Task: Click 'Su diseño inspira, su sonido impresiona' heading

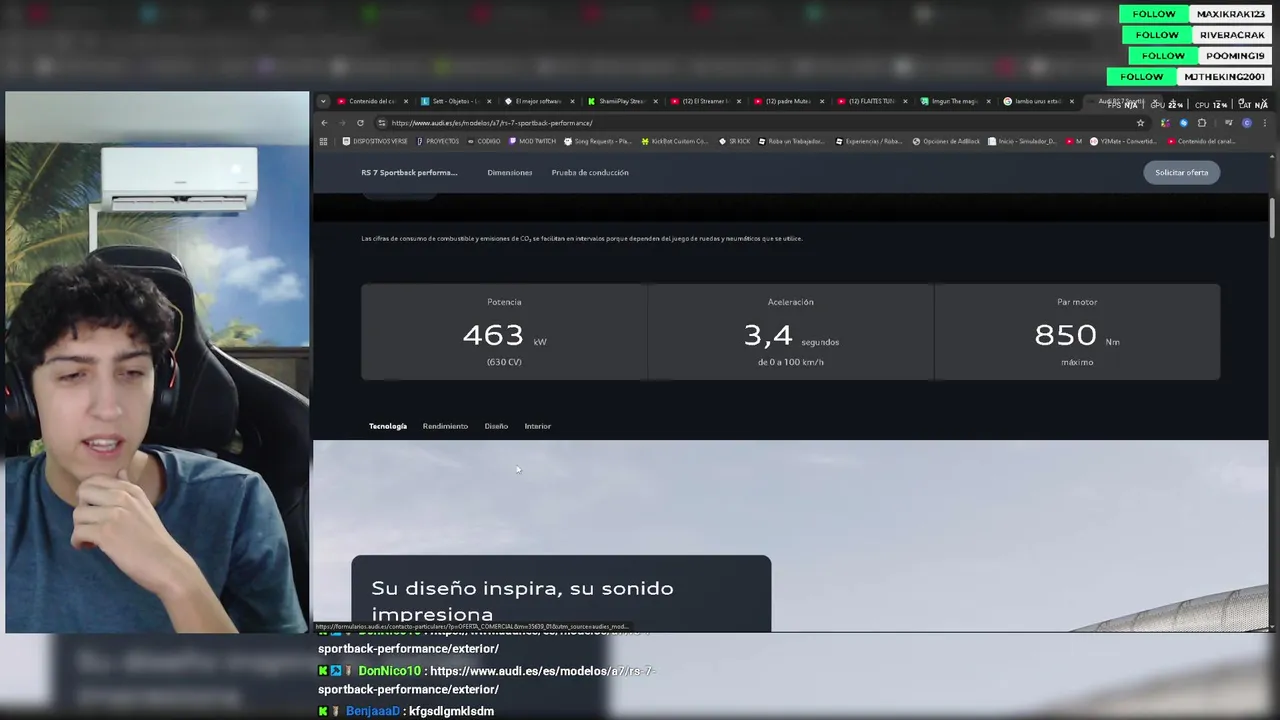Action: tap(522, 600)
